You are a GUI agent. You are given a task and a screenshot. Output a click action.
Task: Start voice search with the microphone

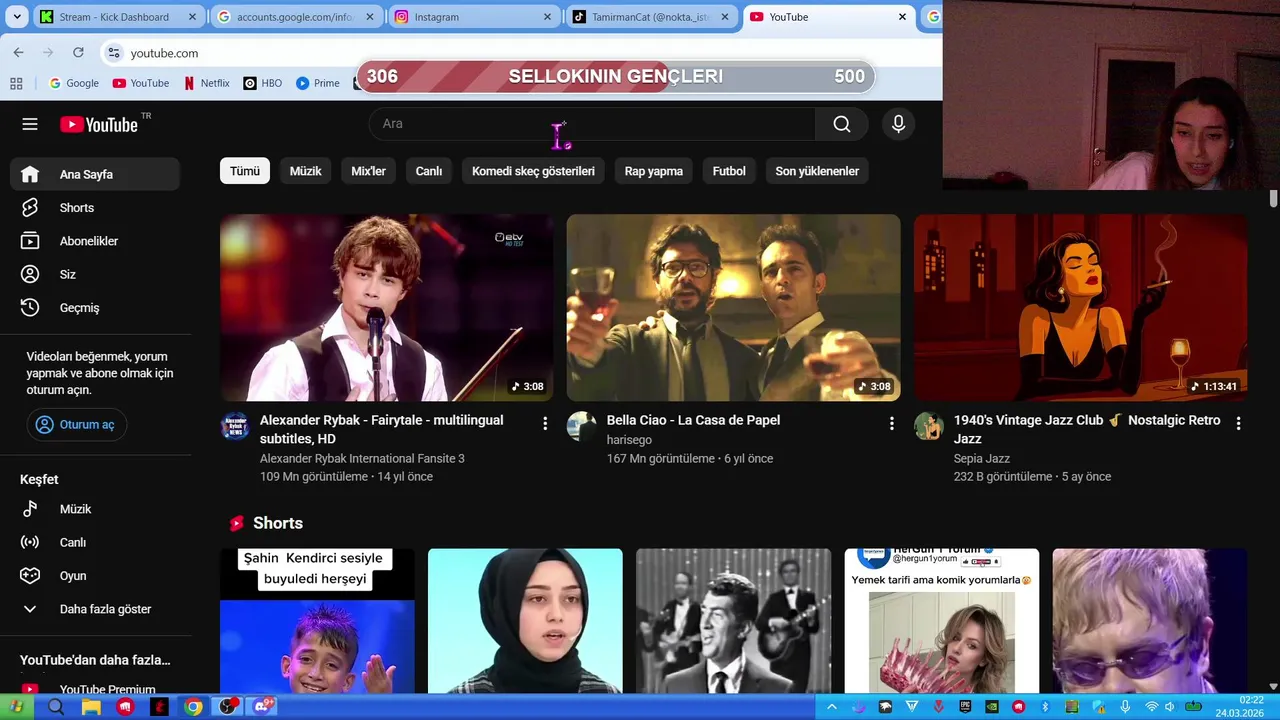[898, 124]
